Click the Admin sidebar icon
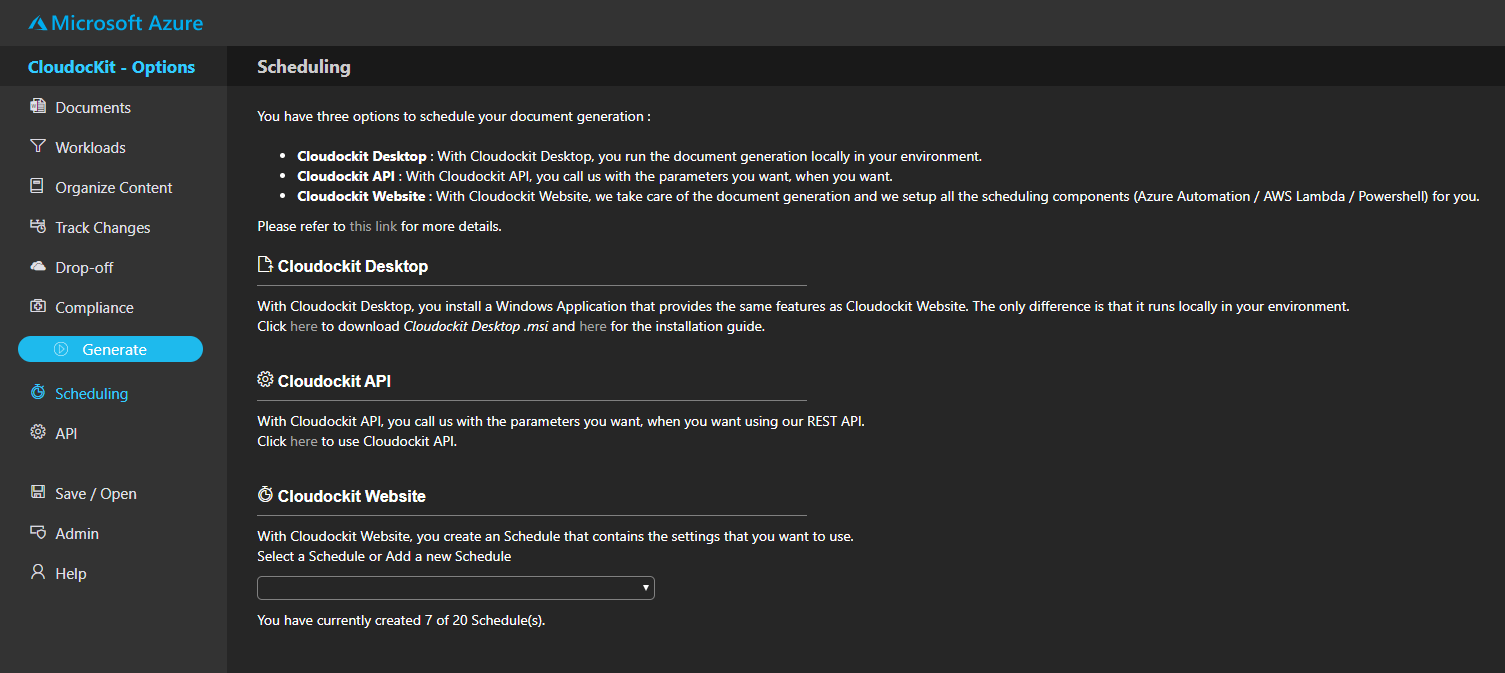 (38, 532)
